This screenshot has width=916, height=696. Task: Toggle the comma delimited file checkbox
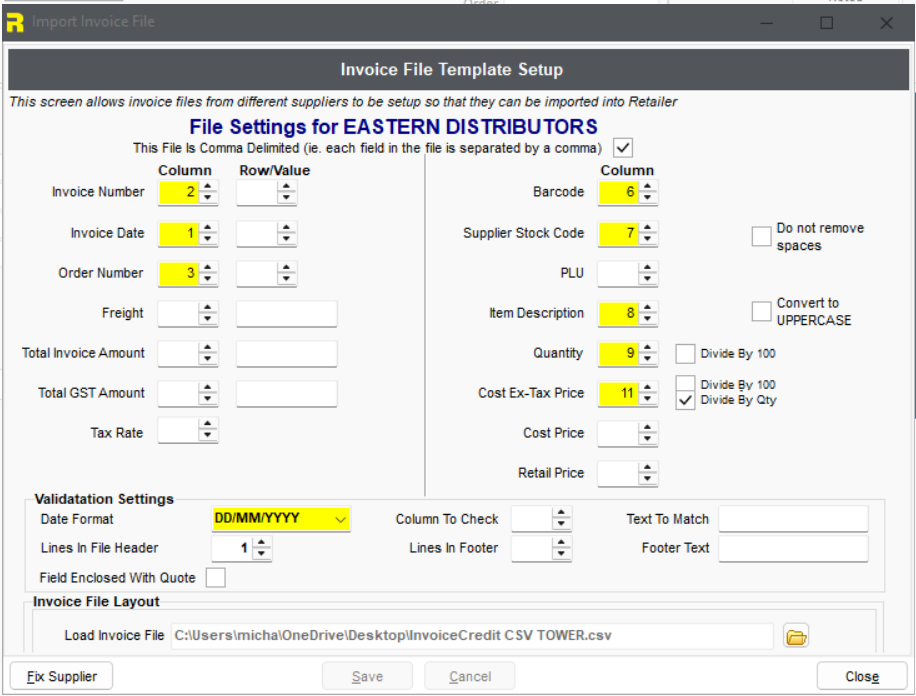[x=623, y=148]
